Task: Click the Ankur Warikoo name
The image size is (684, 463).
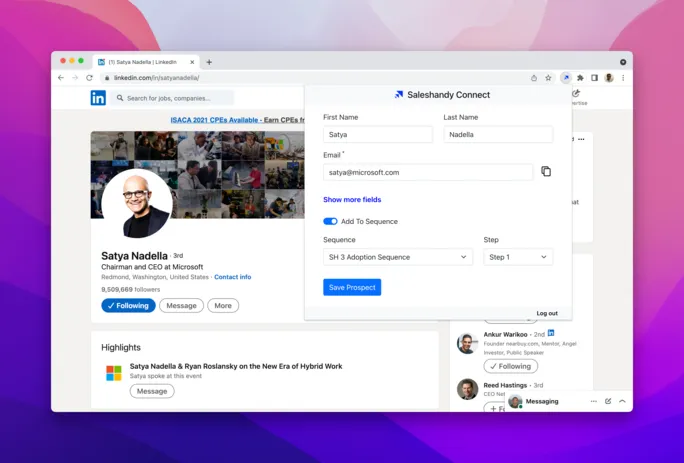Action: [x=505, y=334]
